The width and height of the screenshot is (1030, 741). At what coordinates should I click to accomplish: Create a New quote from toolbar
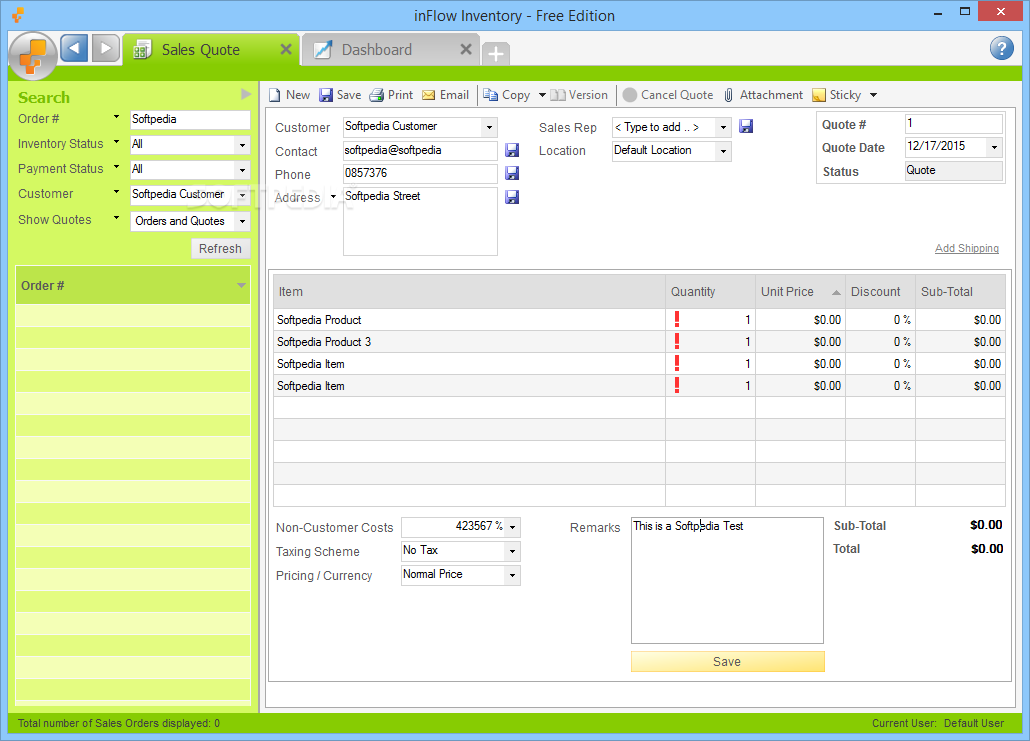[x=289, y=95]
